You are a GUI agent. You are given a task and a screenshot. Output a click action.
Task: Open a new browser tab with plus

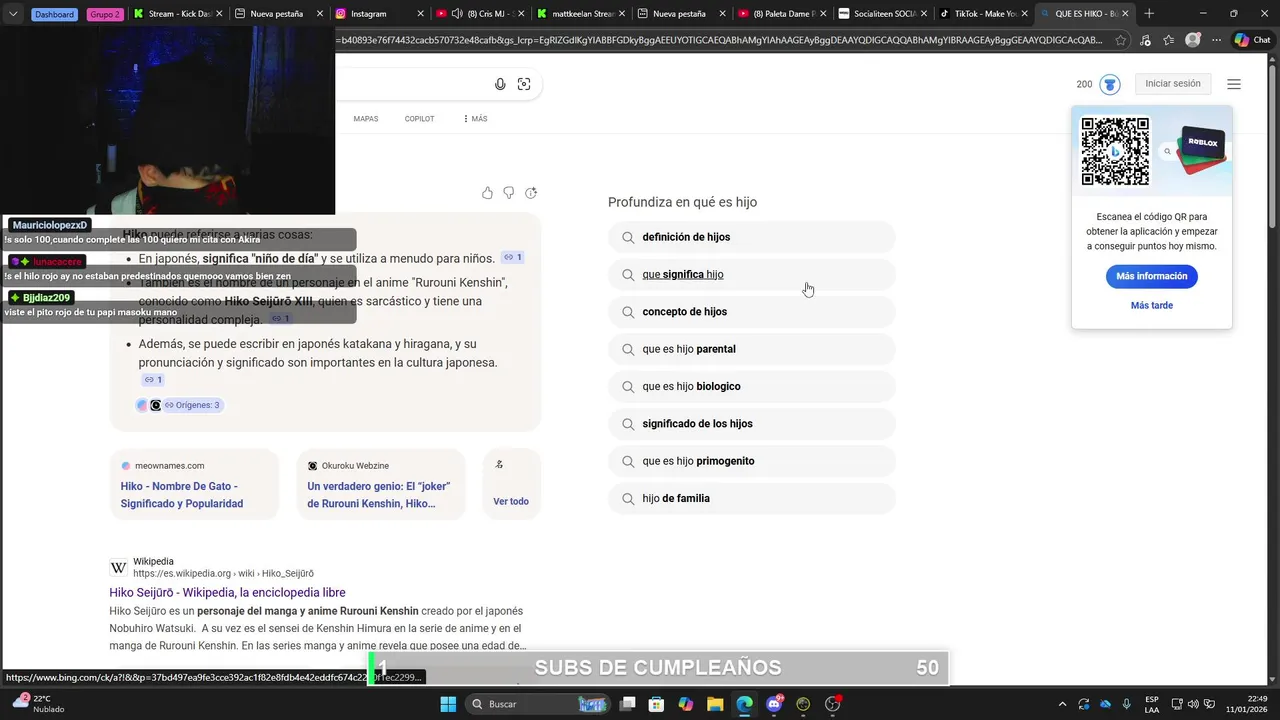[1149, 14]
